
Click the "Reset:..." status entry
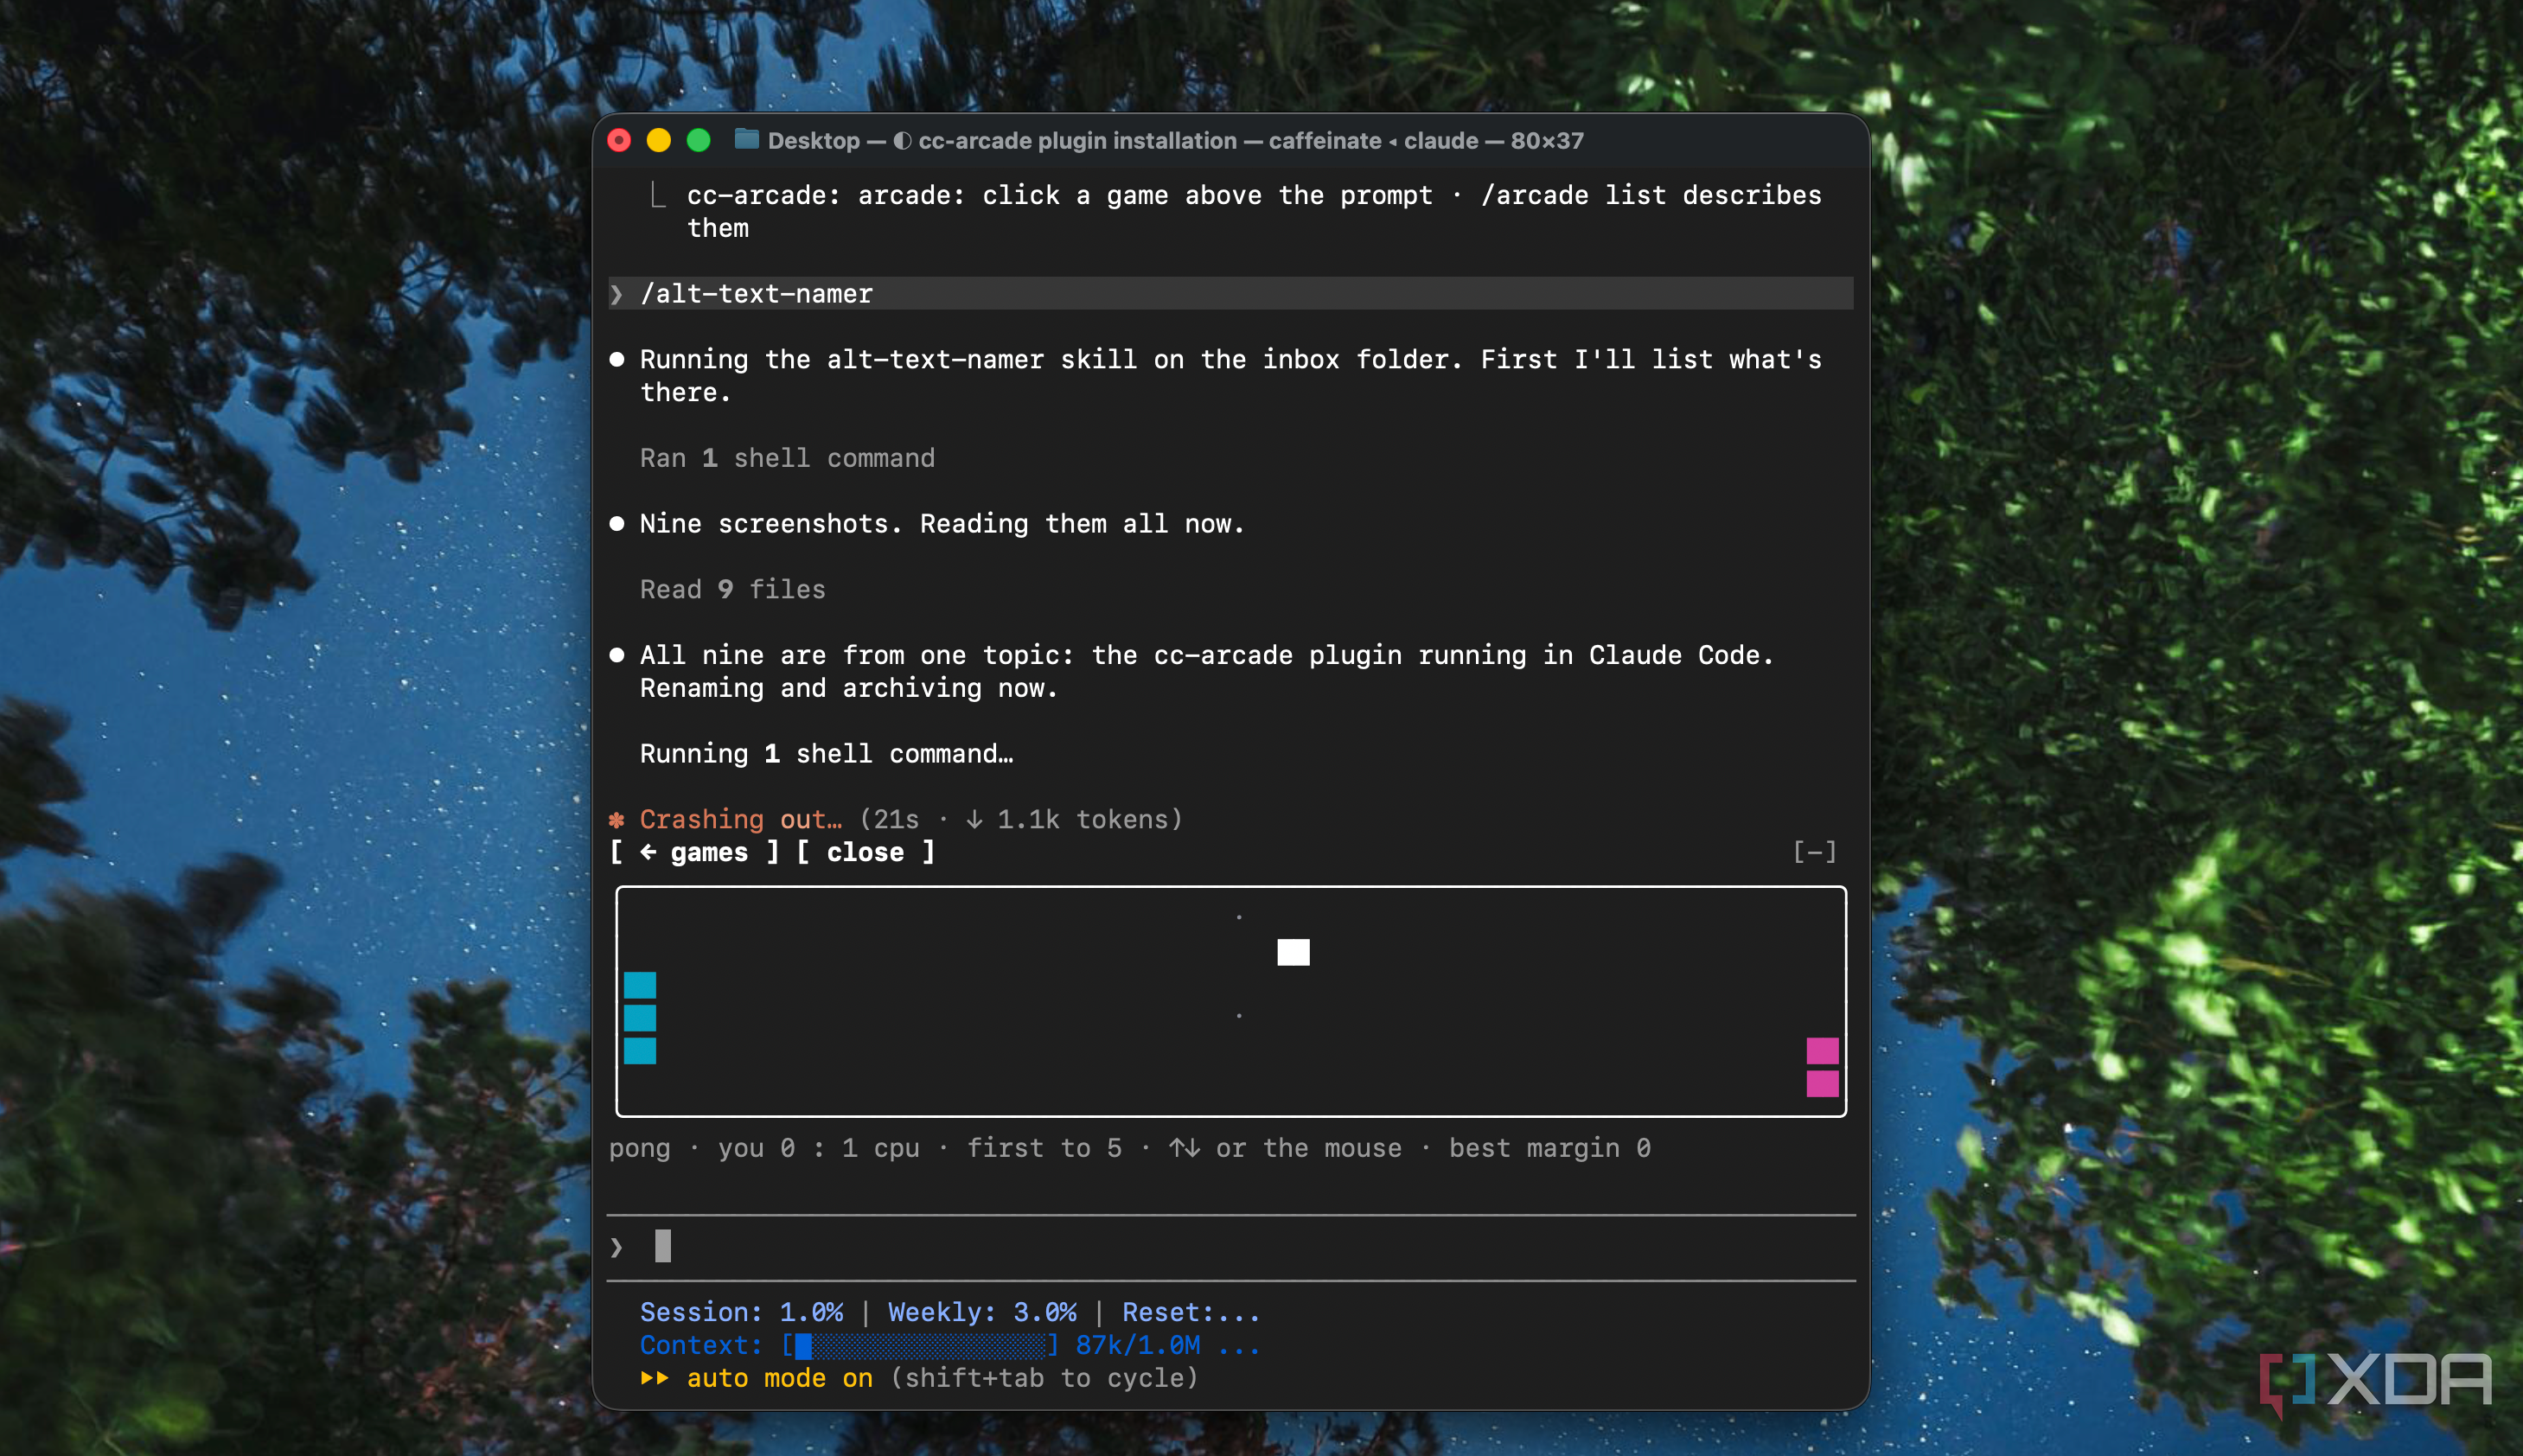(x=1191, y=1312)
